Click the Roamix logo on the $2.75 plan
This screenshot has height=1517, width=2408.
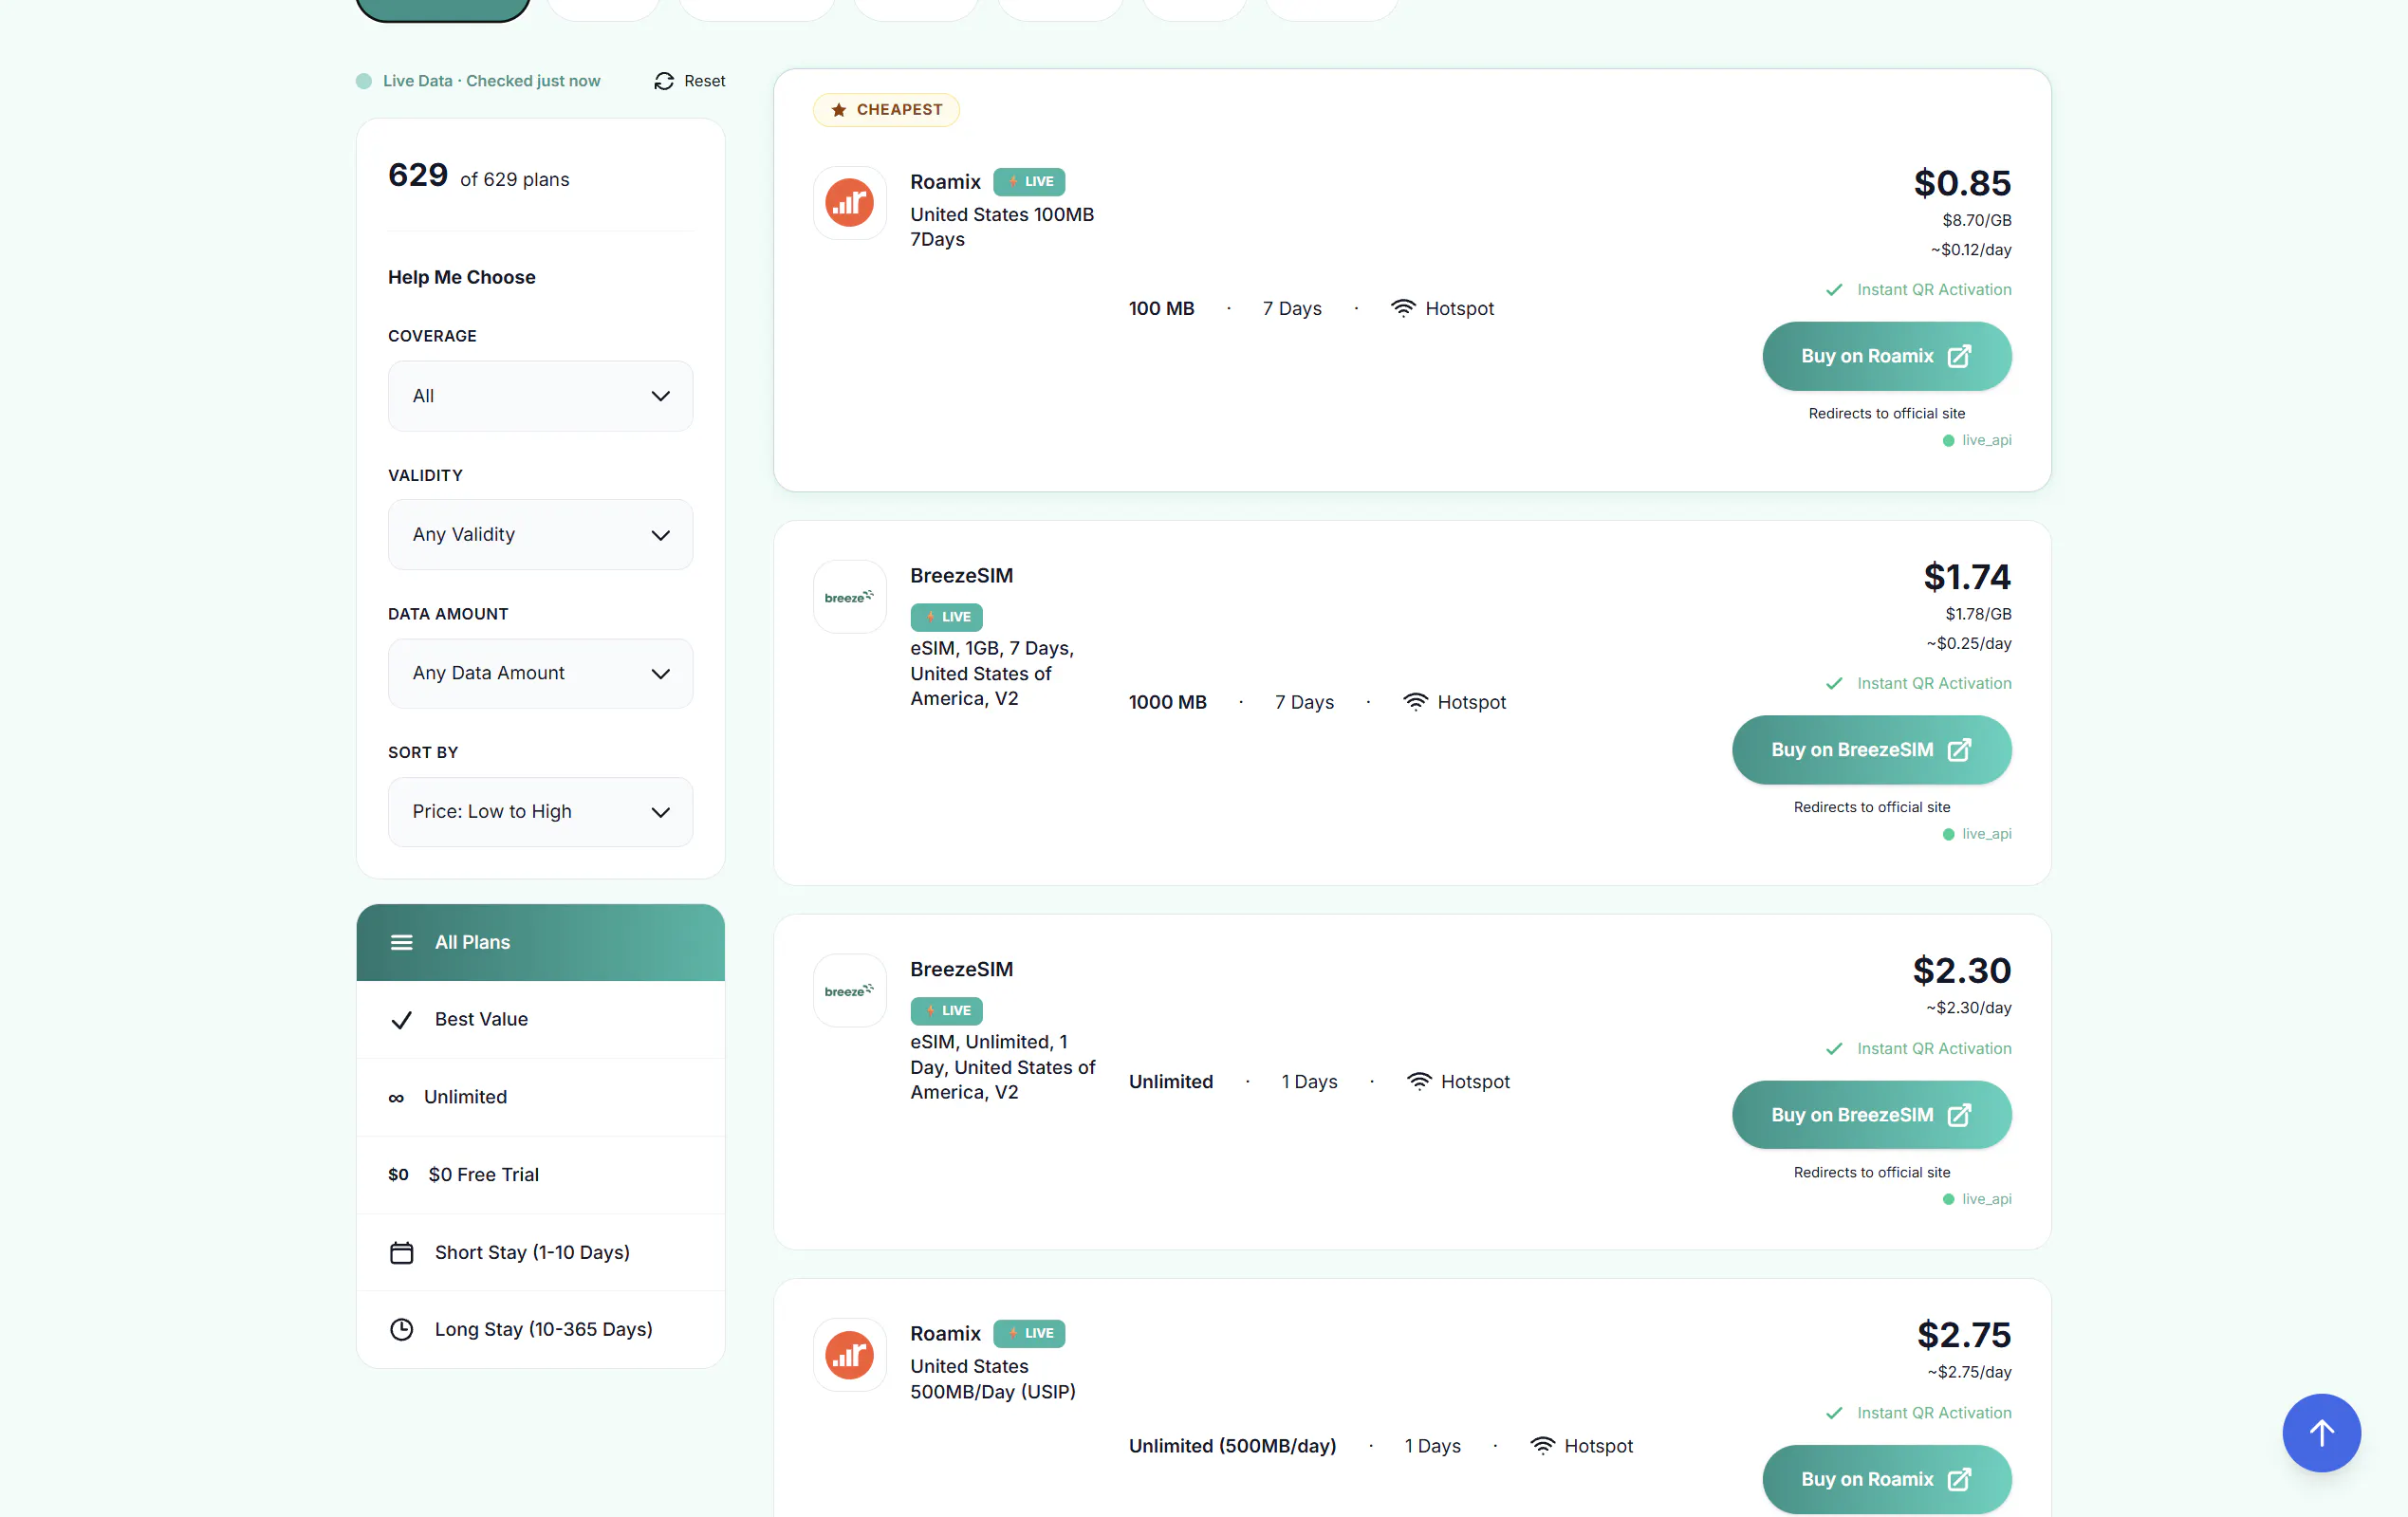click(849, 1355)
